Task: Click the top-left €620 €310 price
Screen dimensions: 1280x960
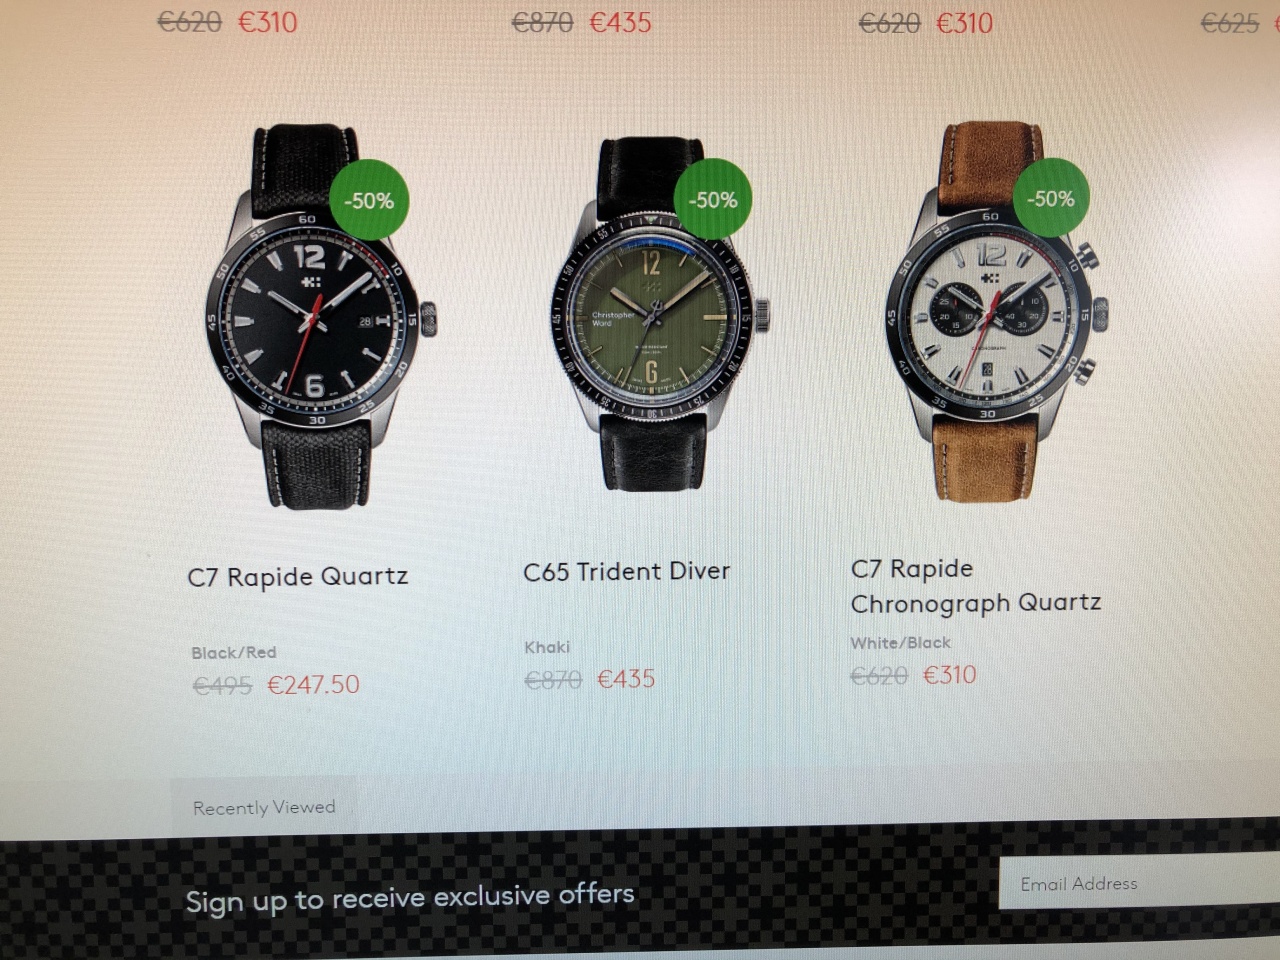Action: 227,22
